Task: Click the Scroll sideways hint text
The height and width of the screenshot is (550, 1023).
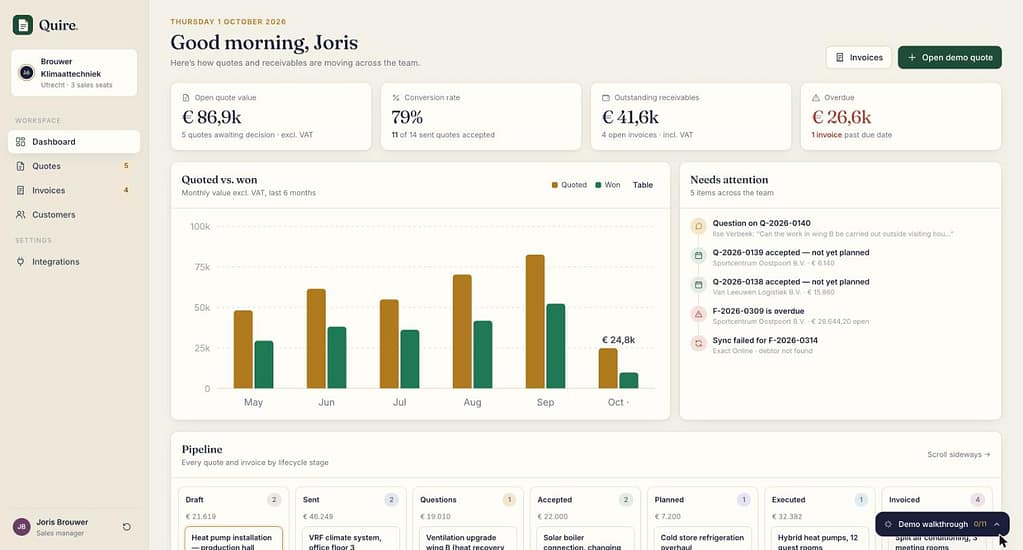Action: point(958,454)
